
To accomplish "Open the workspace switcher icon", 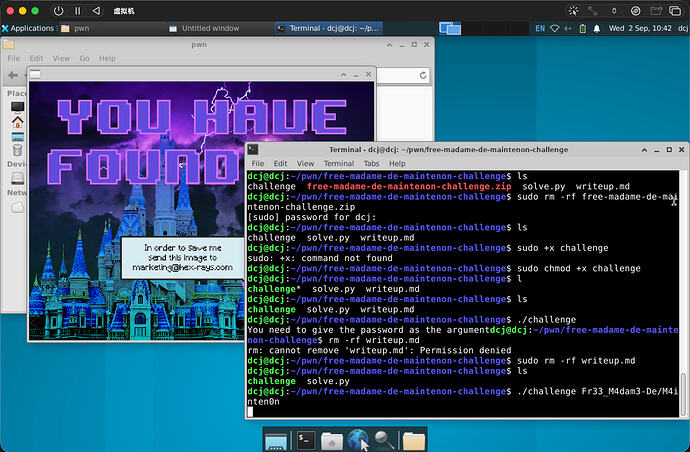I will 450,29.
